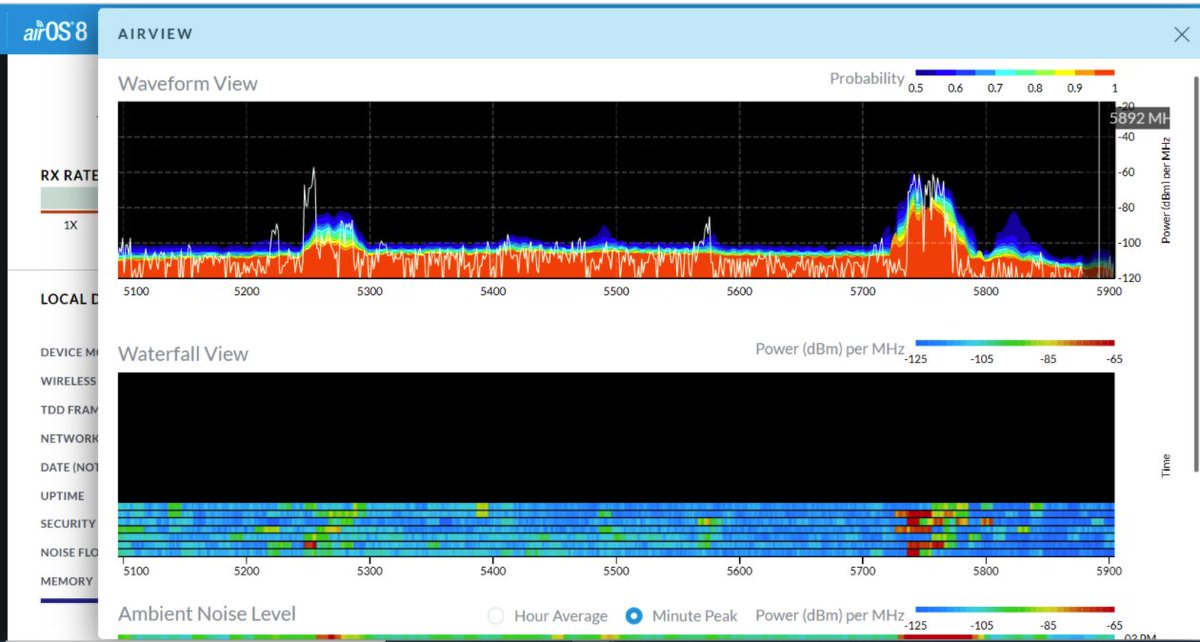This screenshot has height=642, width=1200.
Task: Click the MEMORY label in background page
Action: [66, 581]
